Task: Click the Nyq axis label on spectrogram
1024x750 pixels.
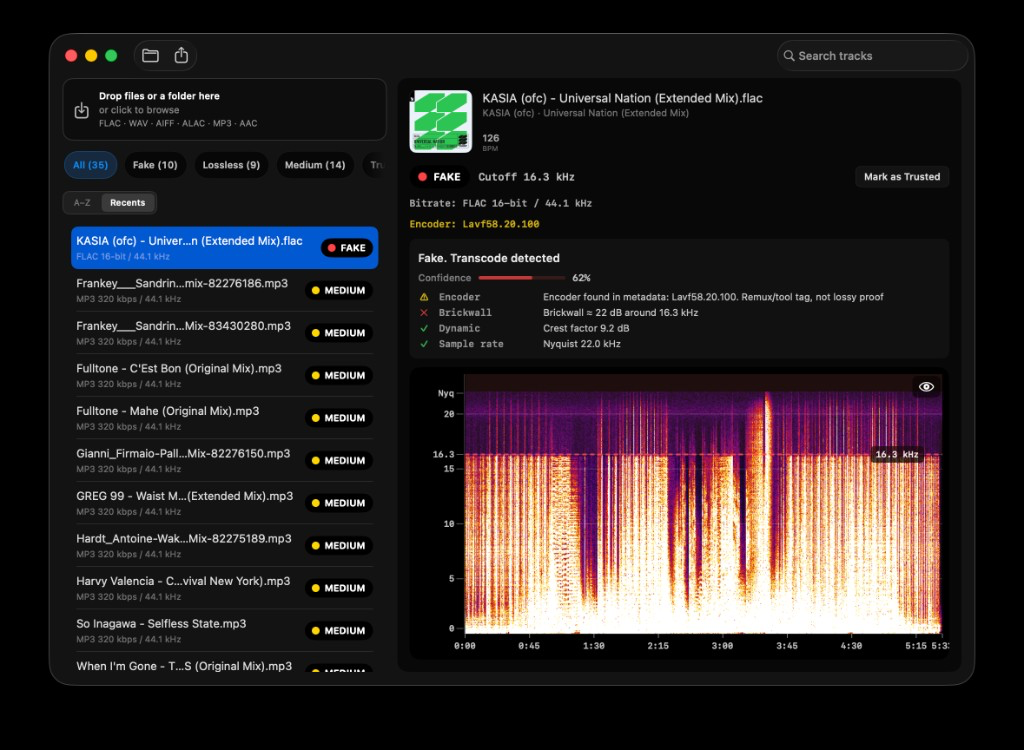Action: click(x=445, y=393)
